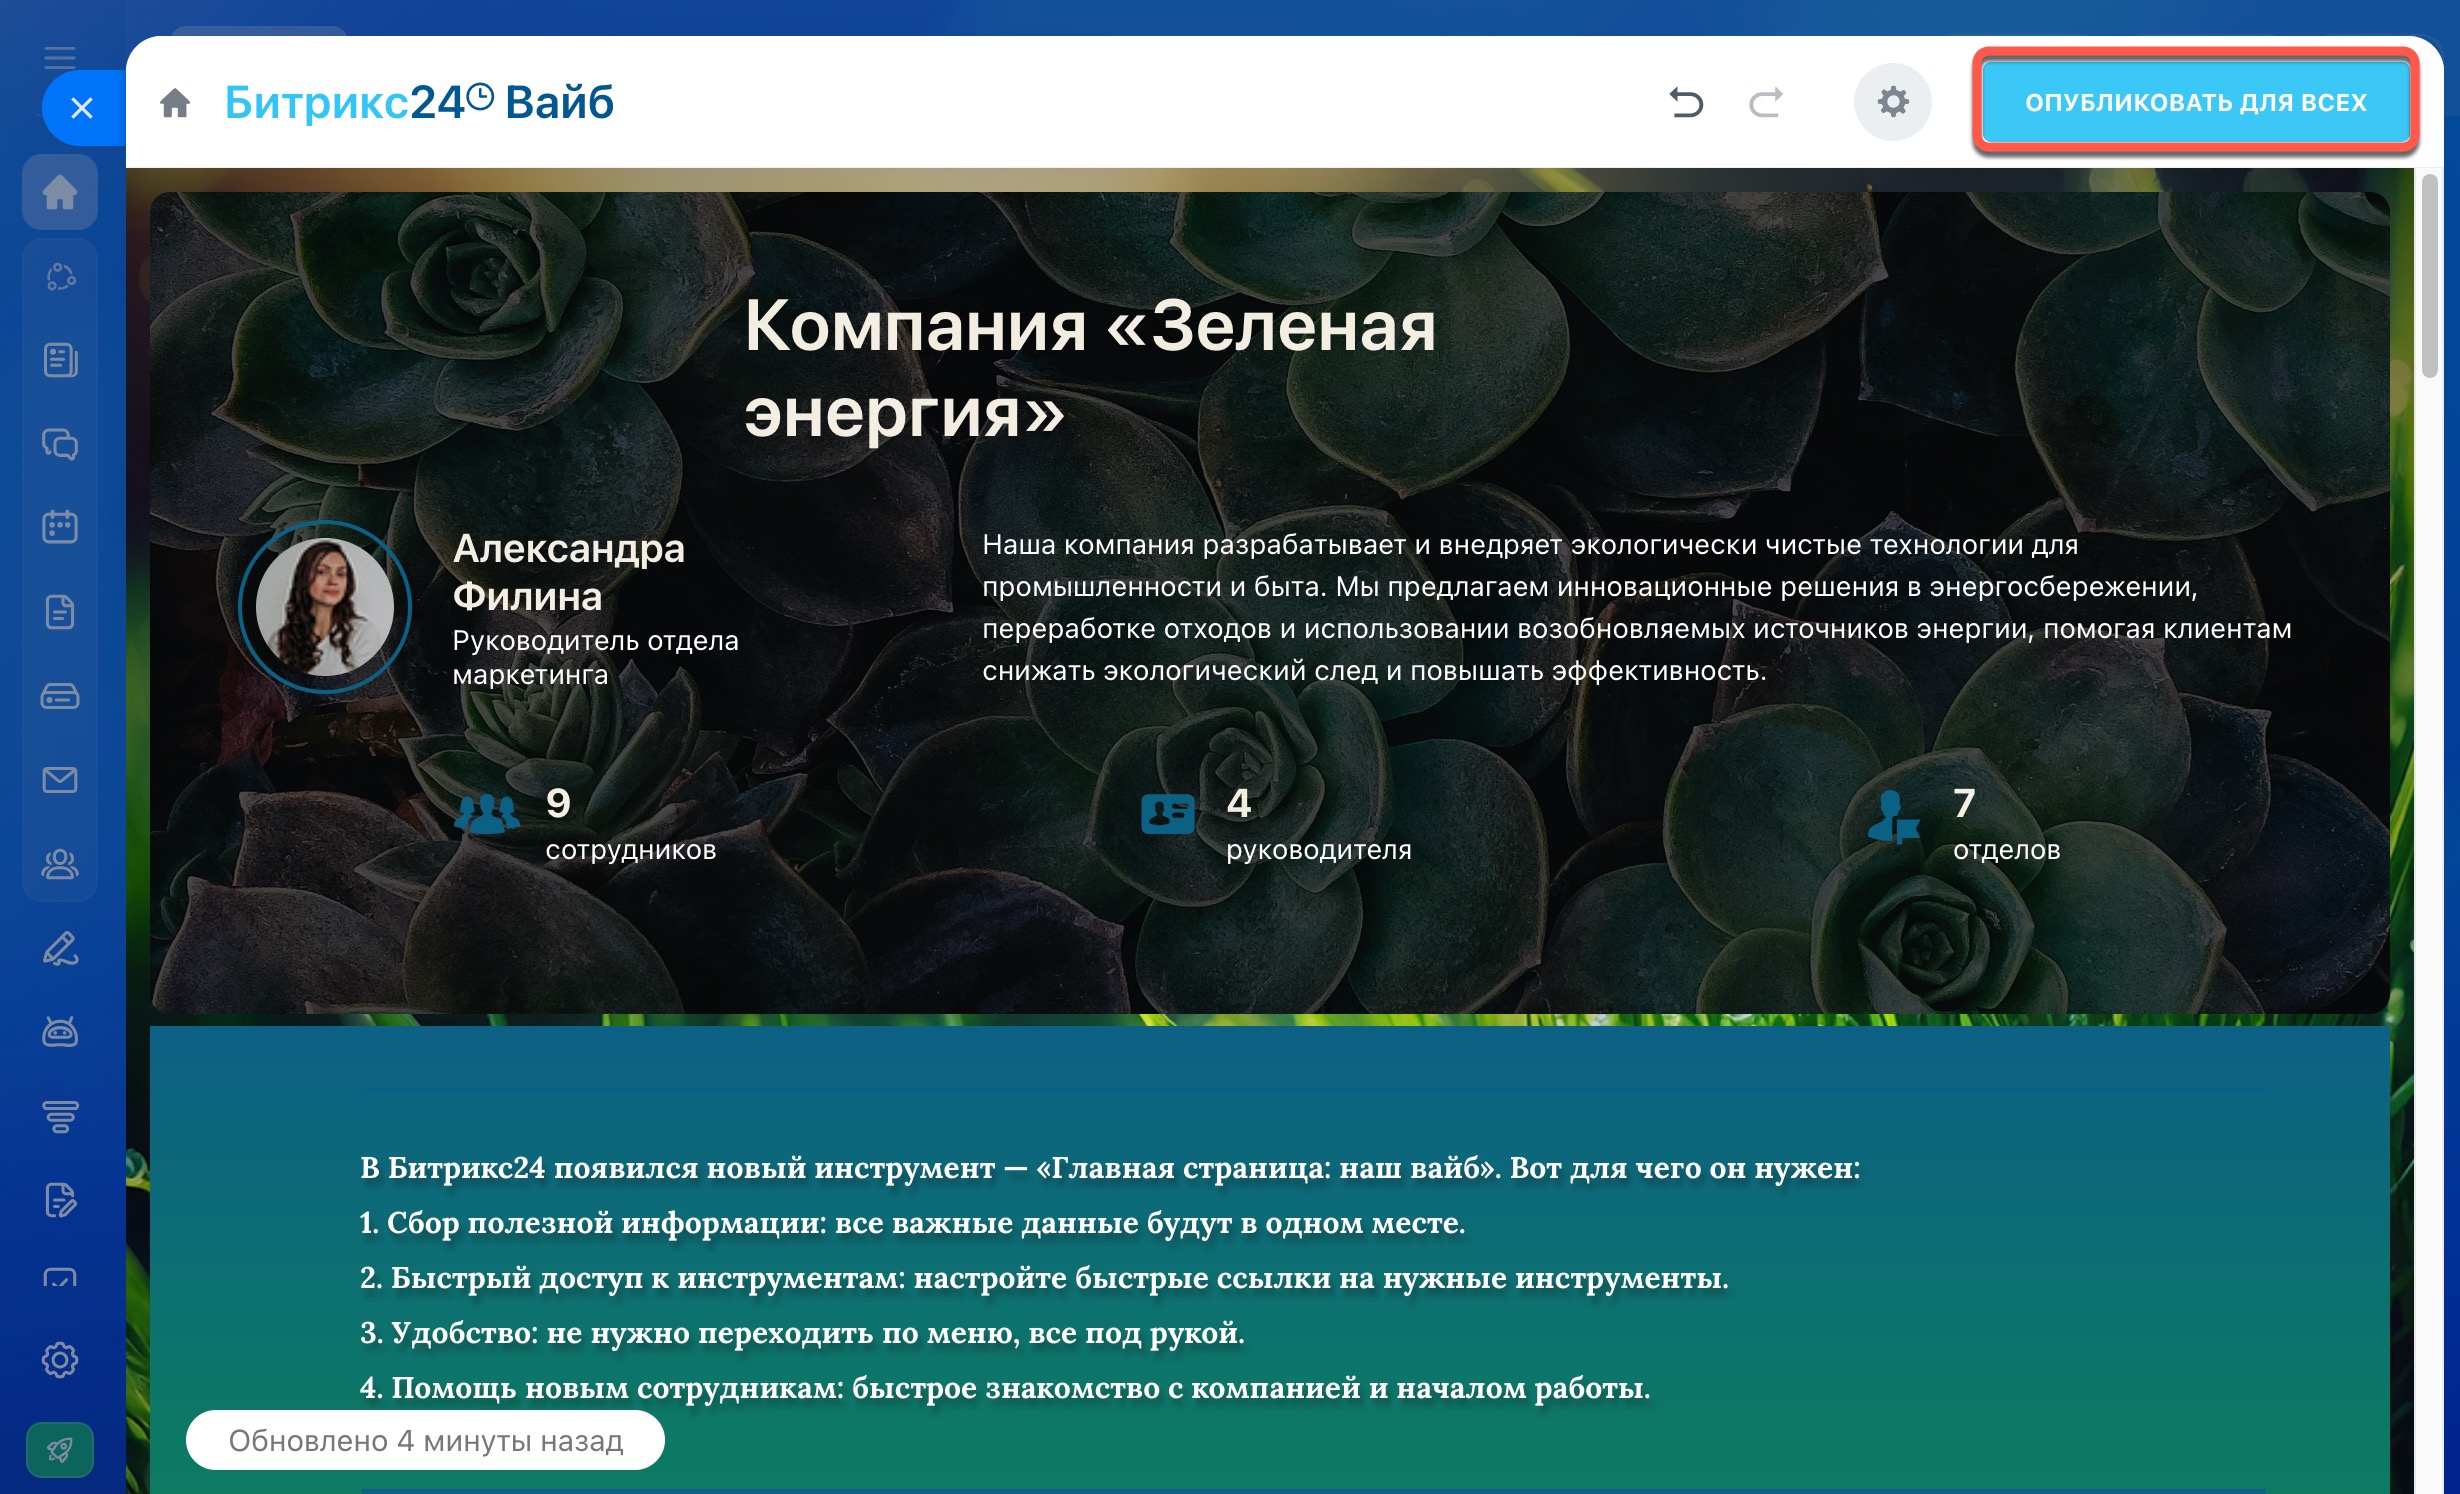Open settings gear in left sidebar

(x=60, y=1360)
